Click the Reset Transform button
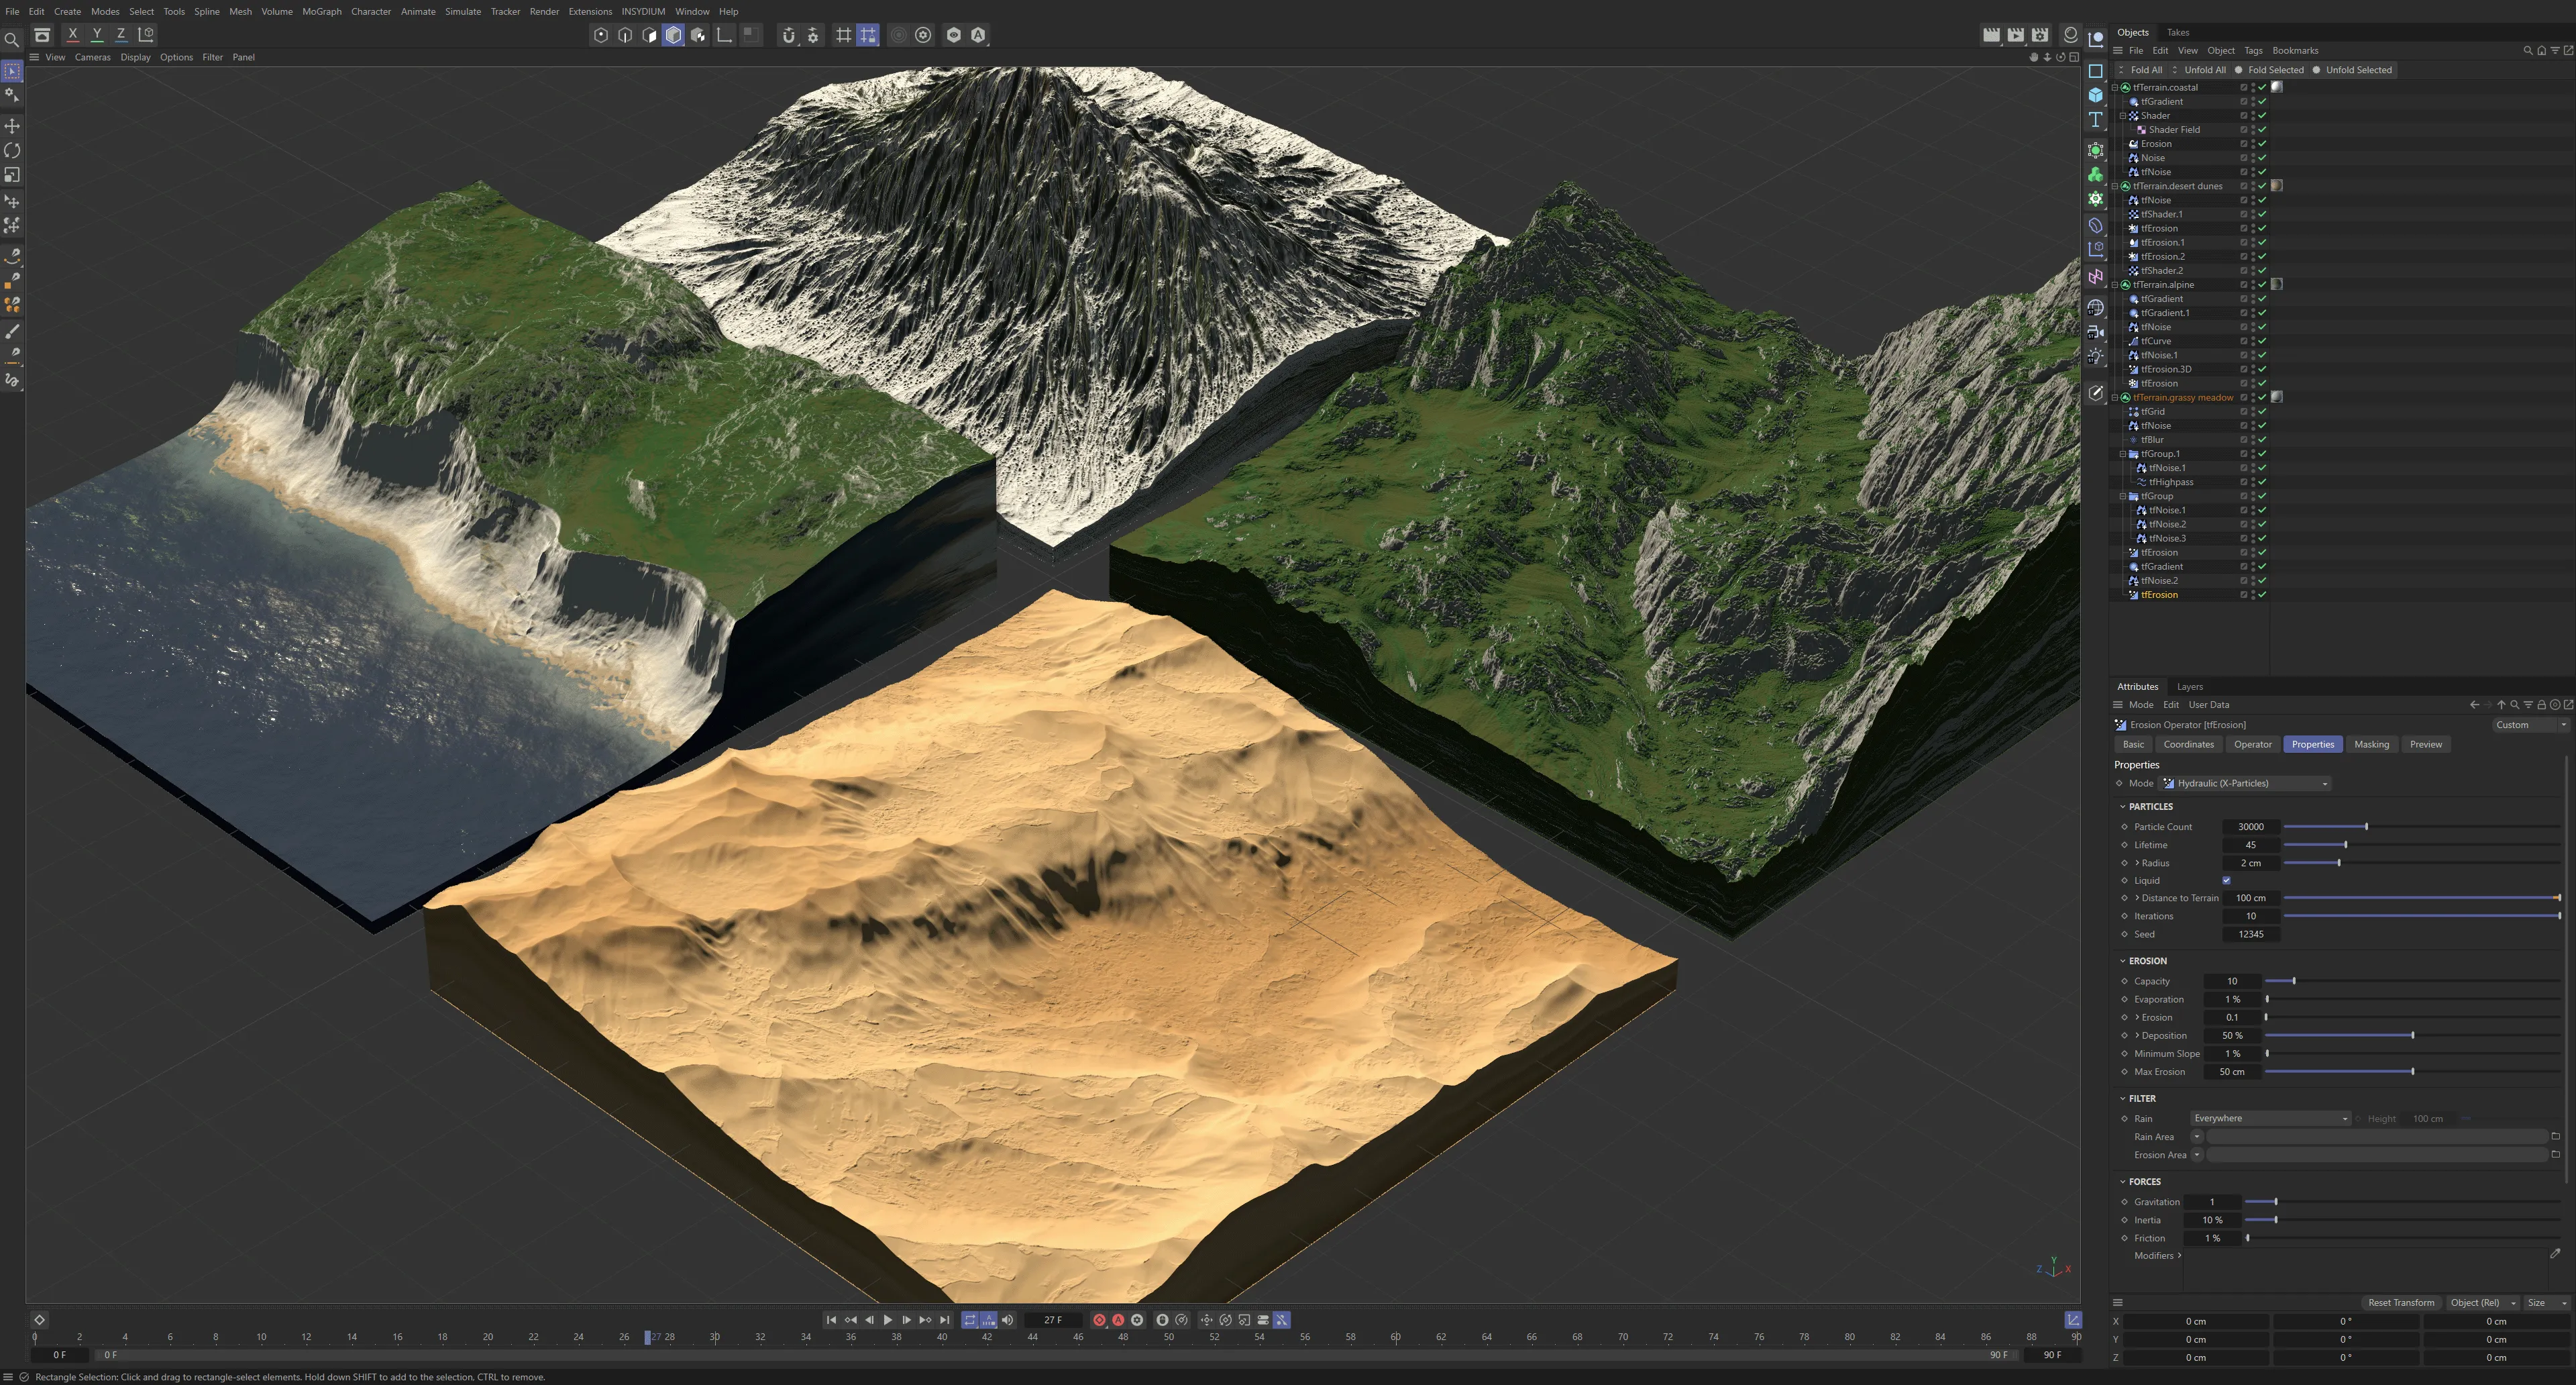The image size is (2576, 1385). click(2400, 1303)
